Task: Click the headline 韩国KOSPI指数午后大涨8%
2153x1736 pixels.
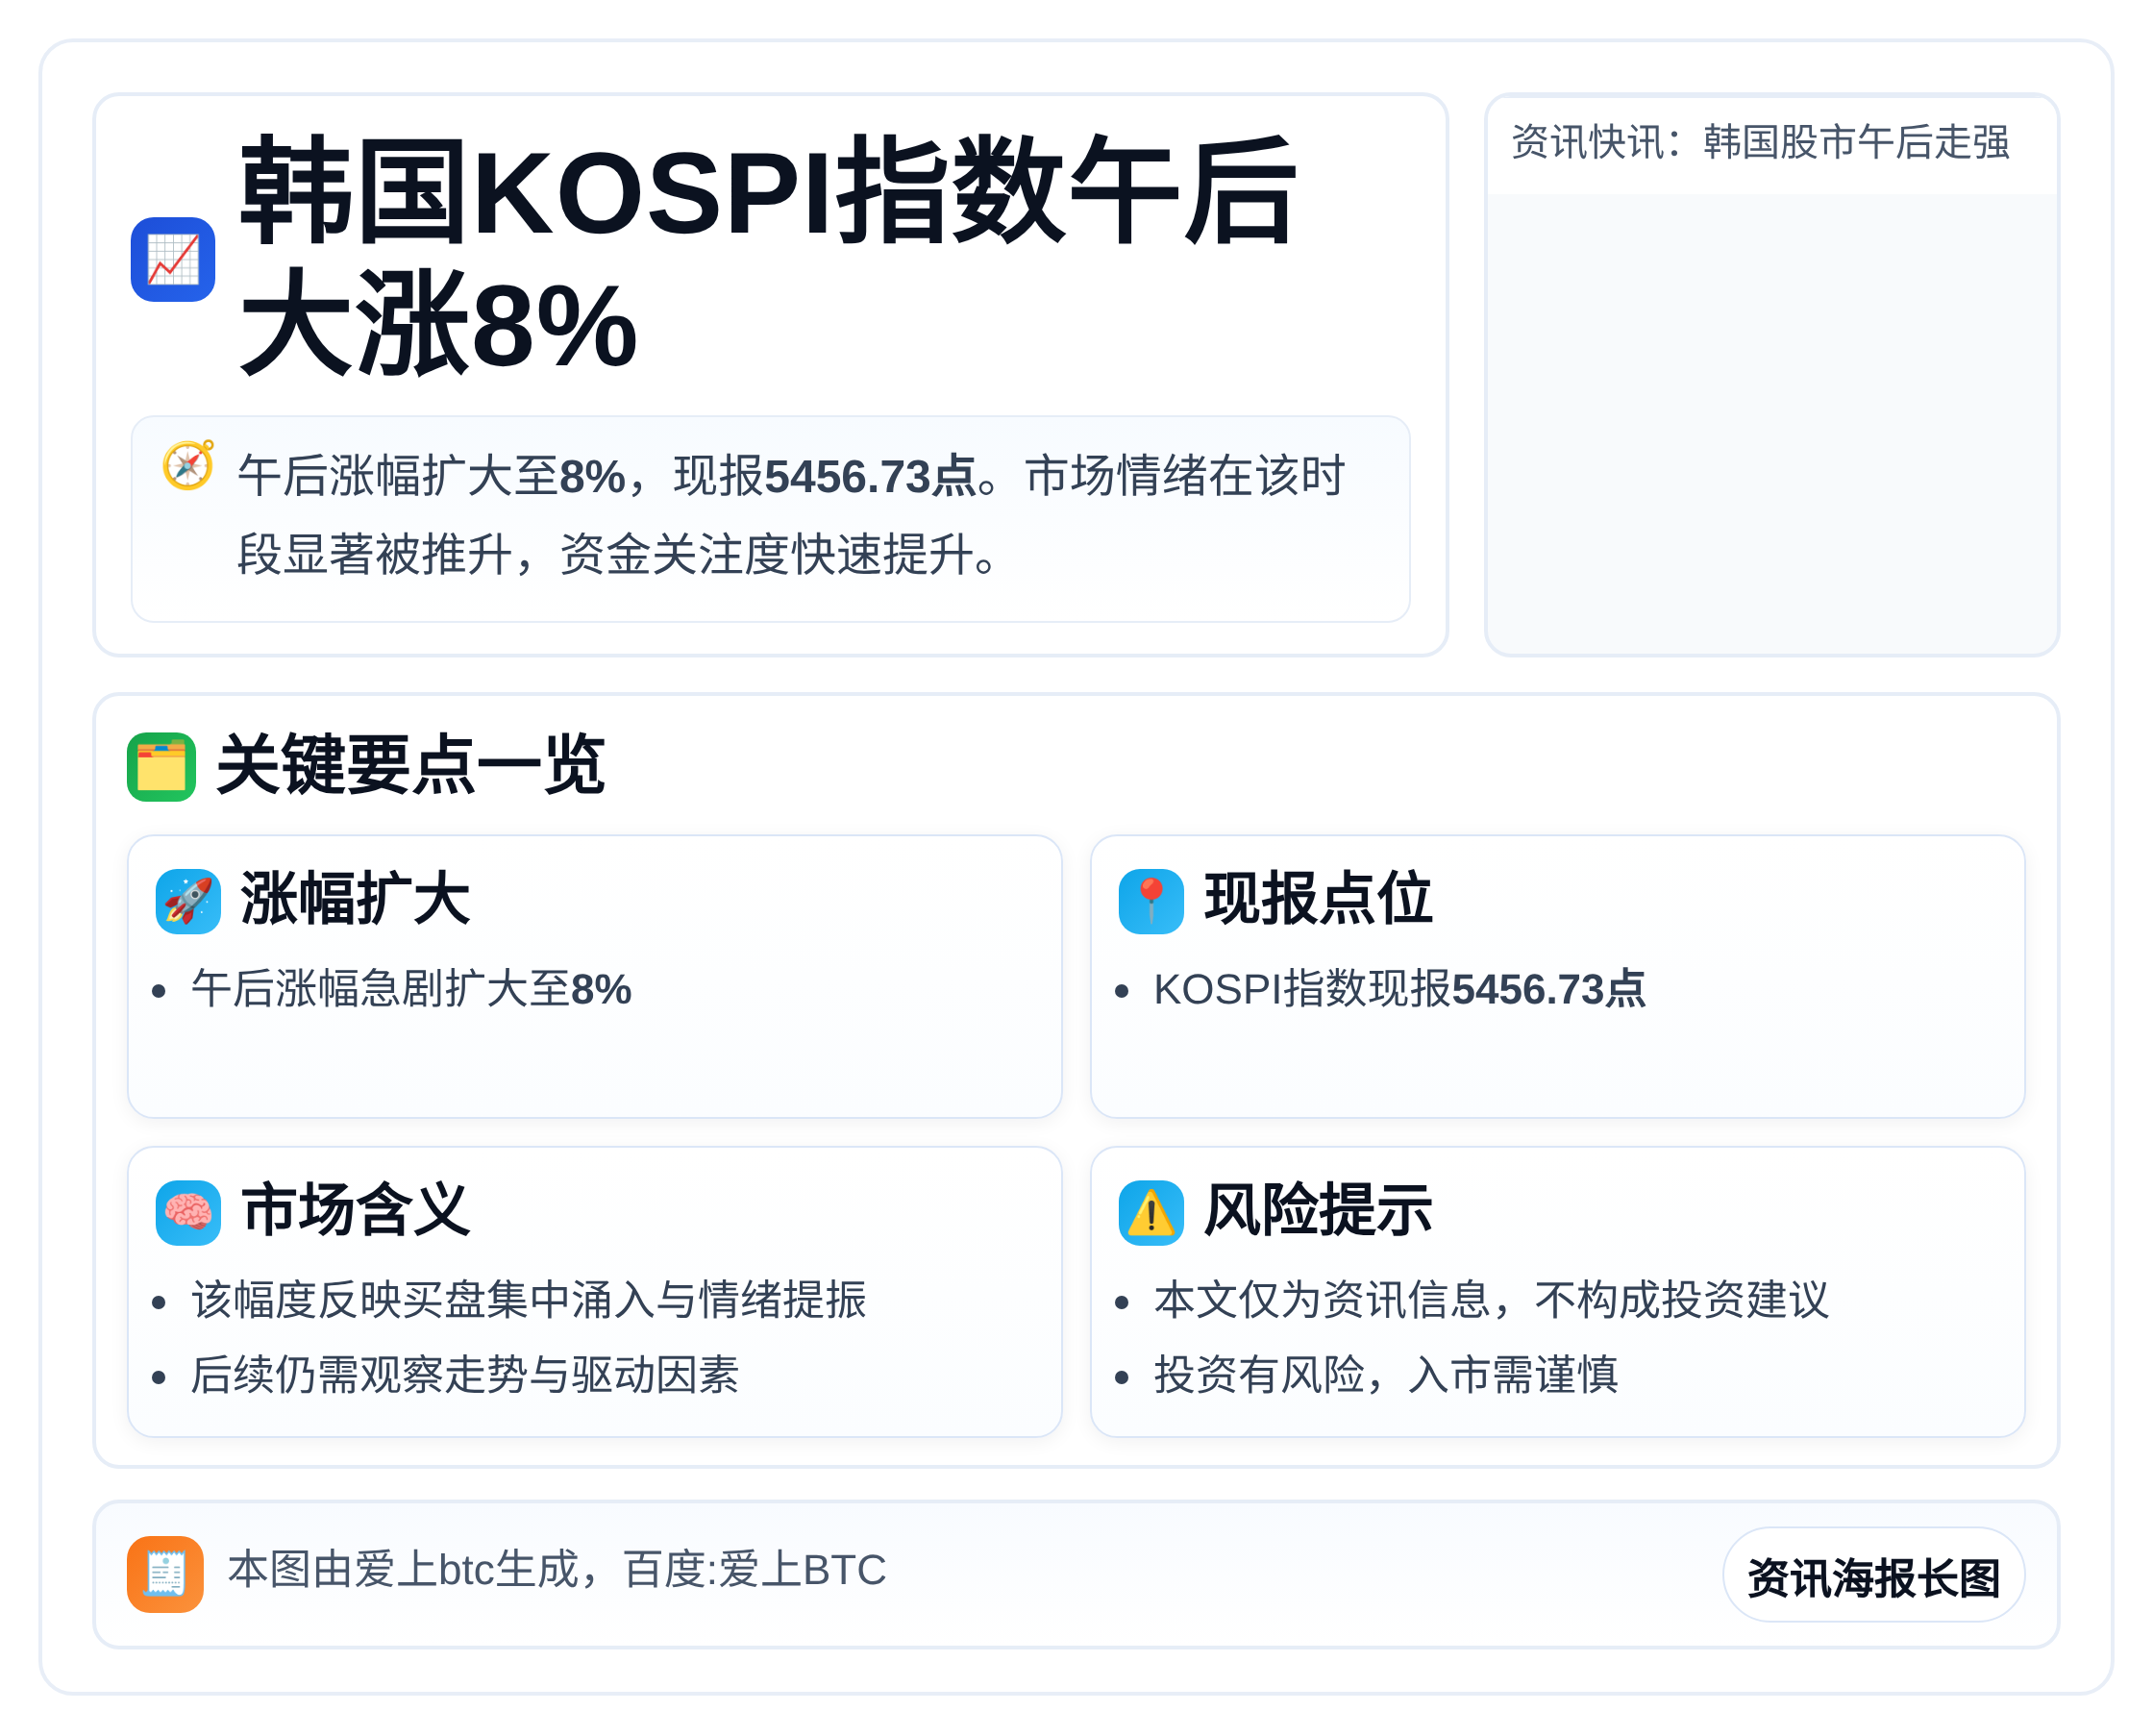Action: (x=768, y=257)
